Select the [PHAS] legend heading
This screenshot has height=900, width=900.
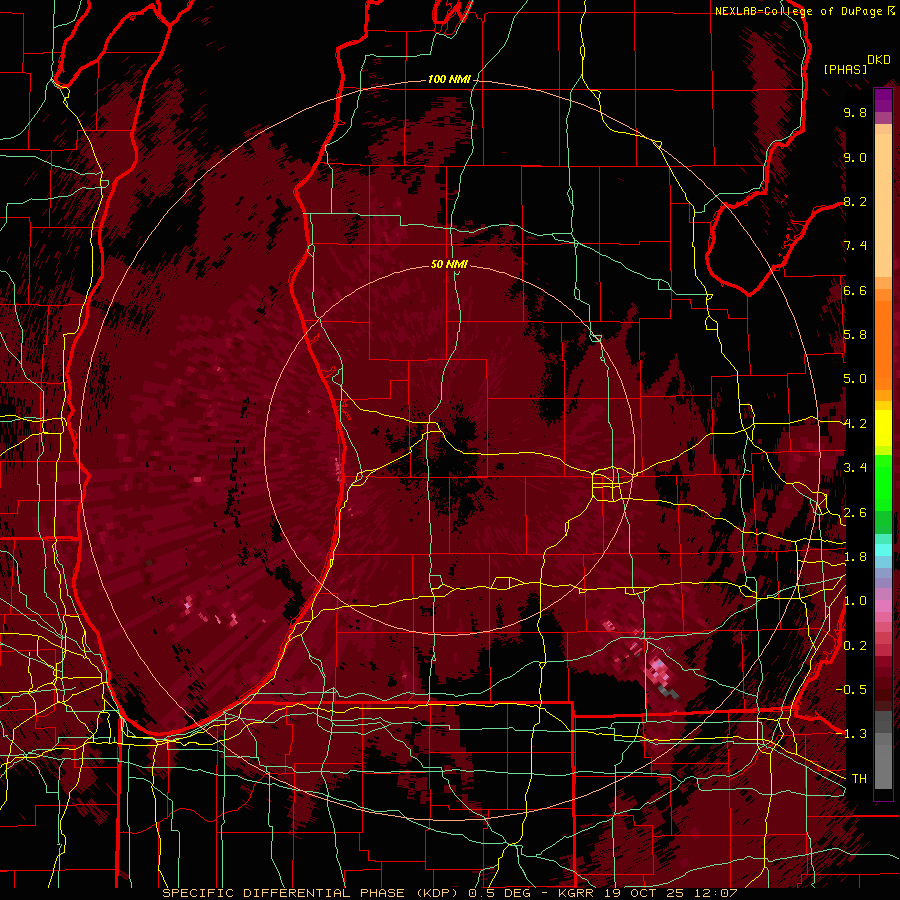(845, 69)
